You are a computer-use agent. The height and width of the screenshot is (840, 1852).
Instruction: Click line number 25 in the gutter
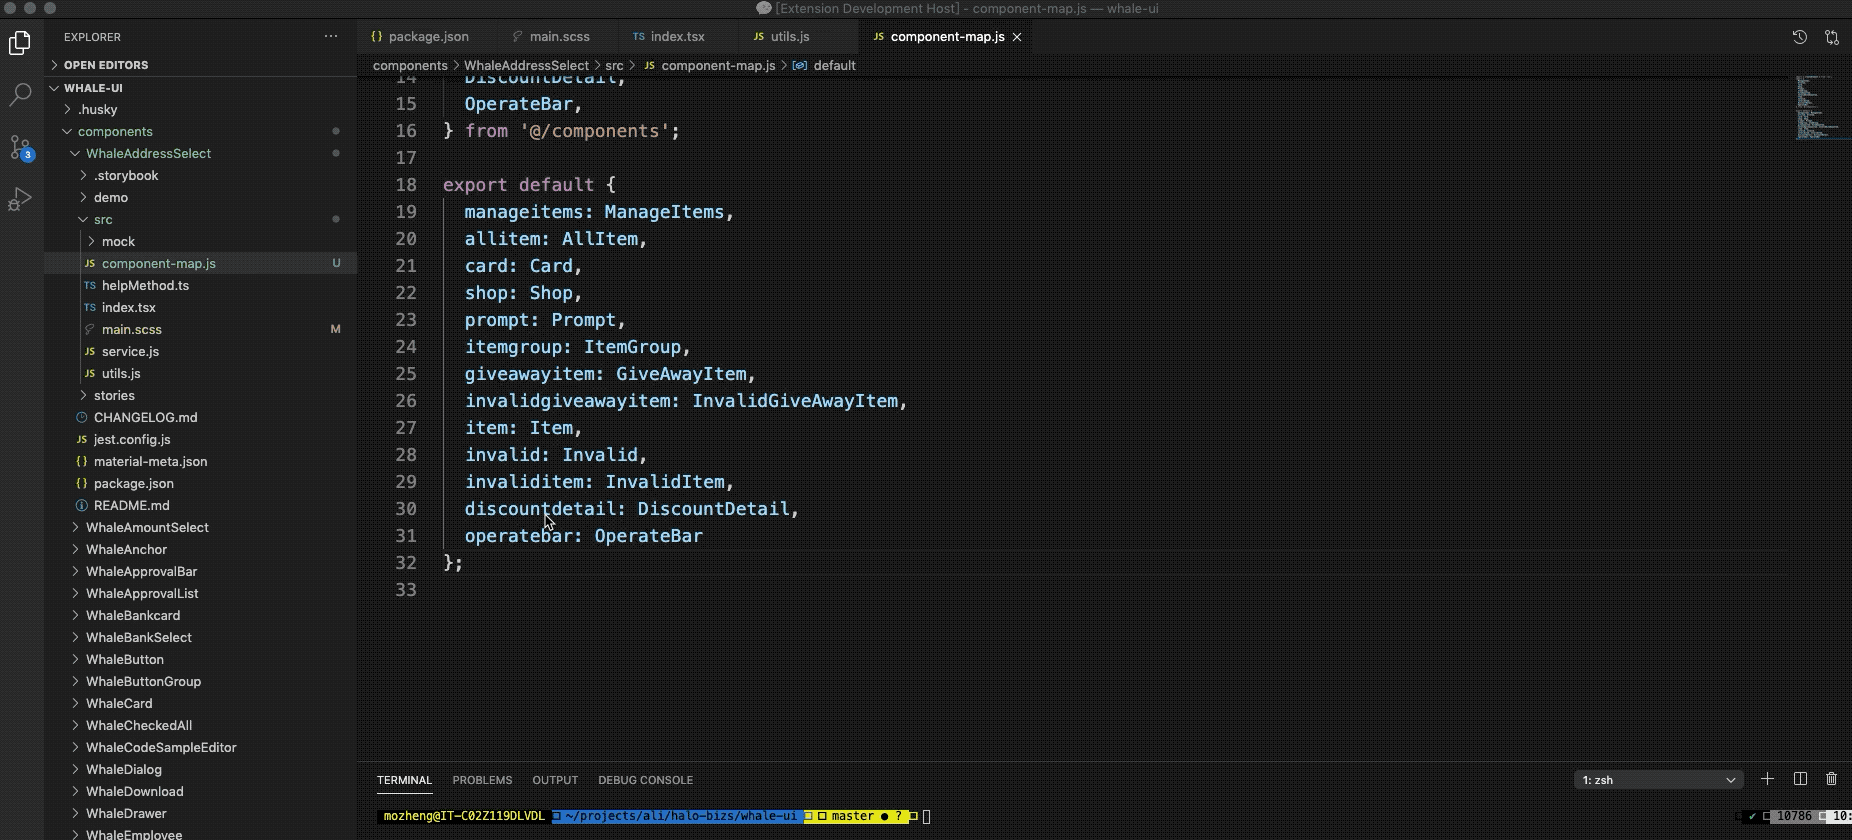[406, 374]
